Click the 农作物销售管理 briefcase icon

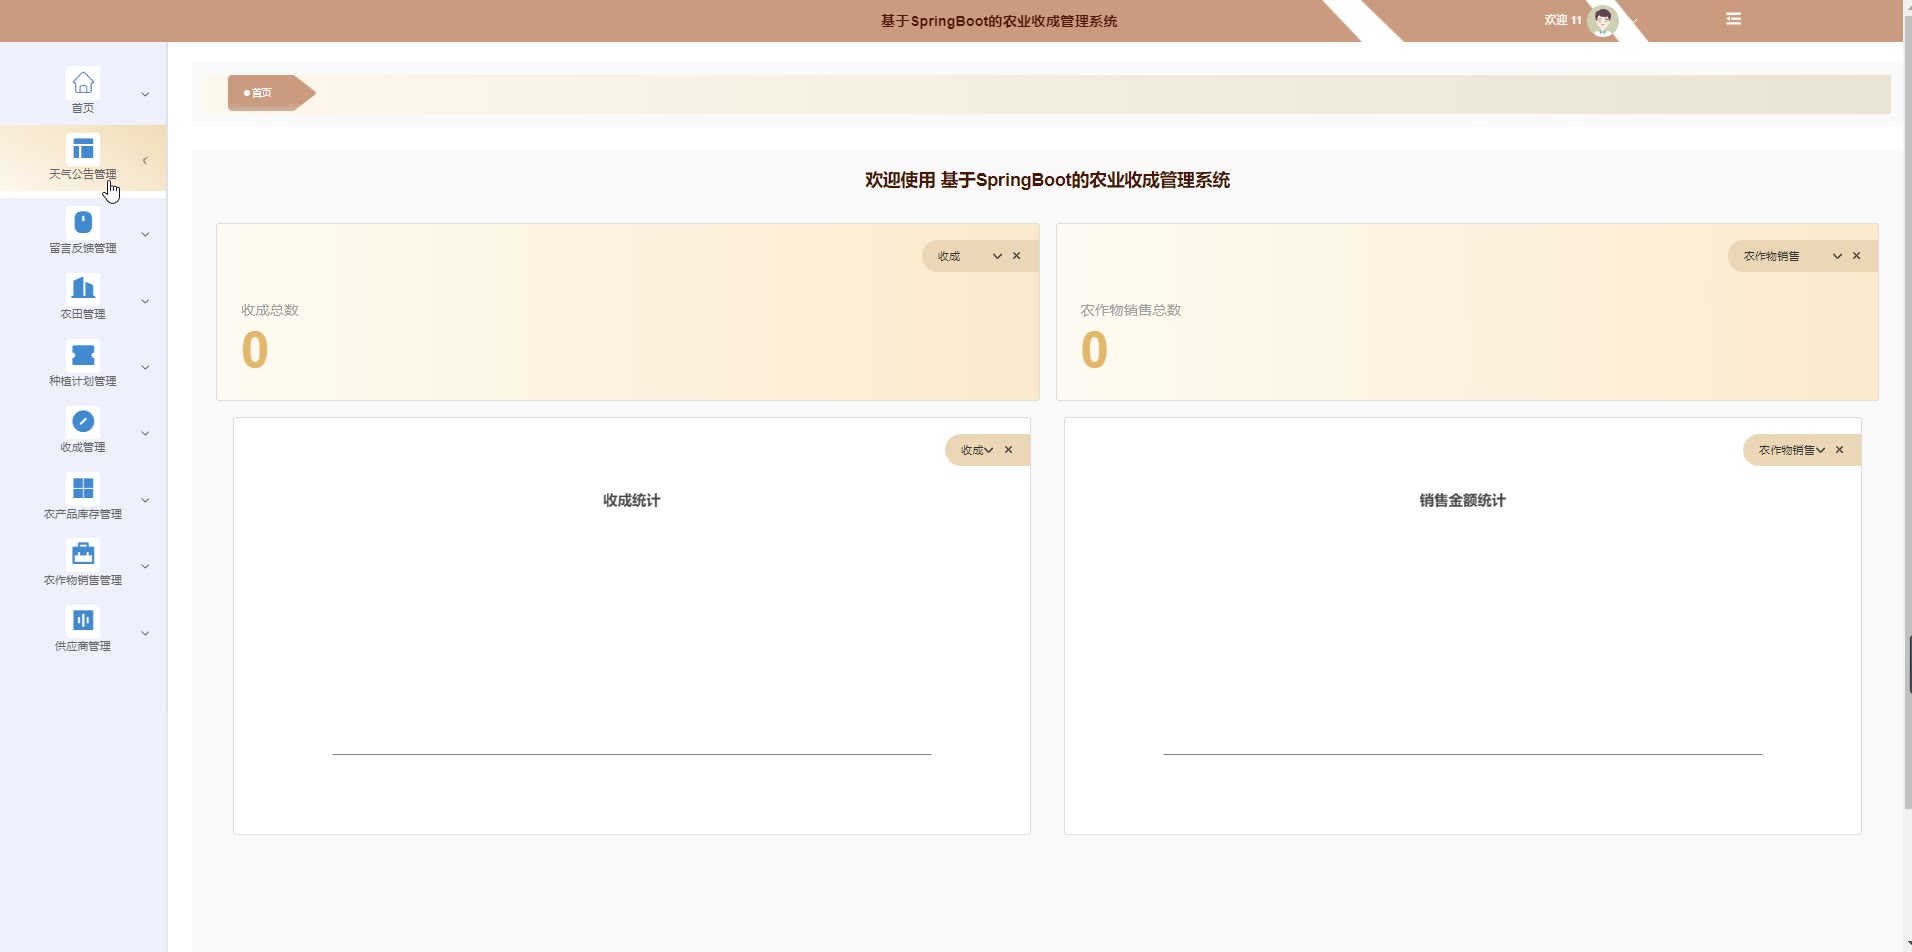[83, 554]
